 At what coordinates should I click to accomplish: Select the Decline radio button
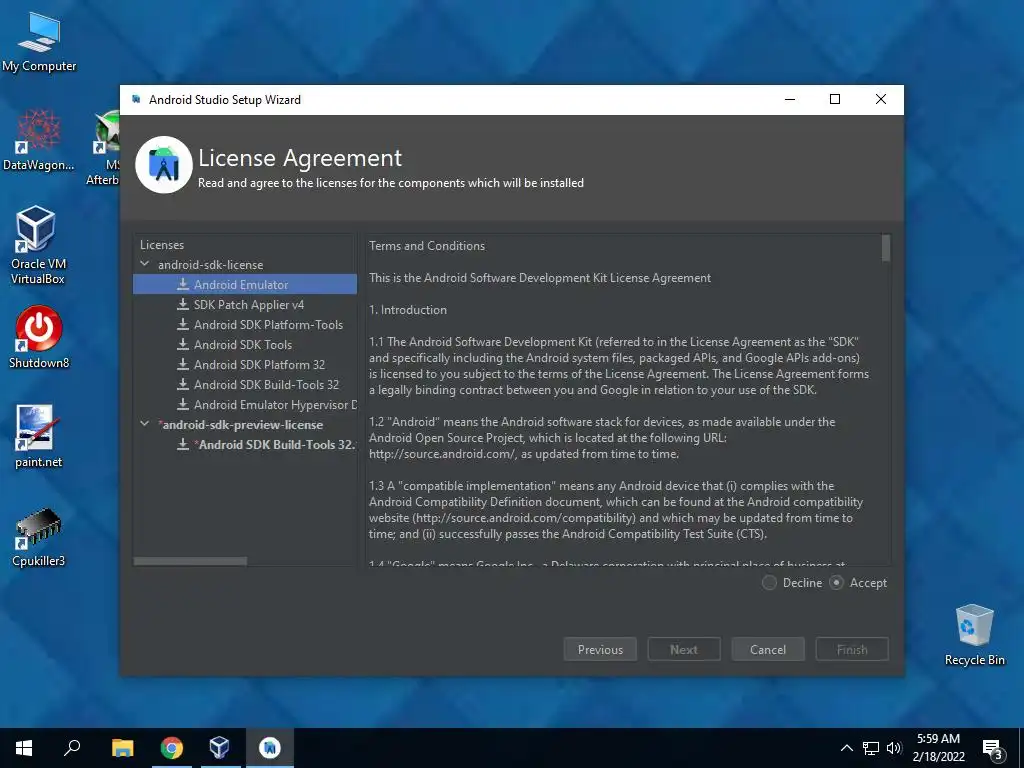pyautogui.click(x=769, y=583)
